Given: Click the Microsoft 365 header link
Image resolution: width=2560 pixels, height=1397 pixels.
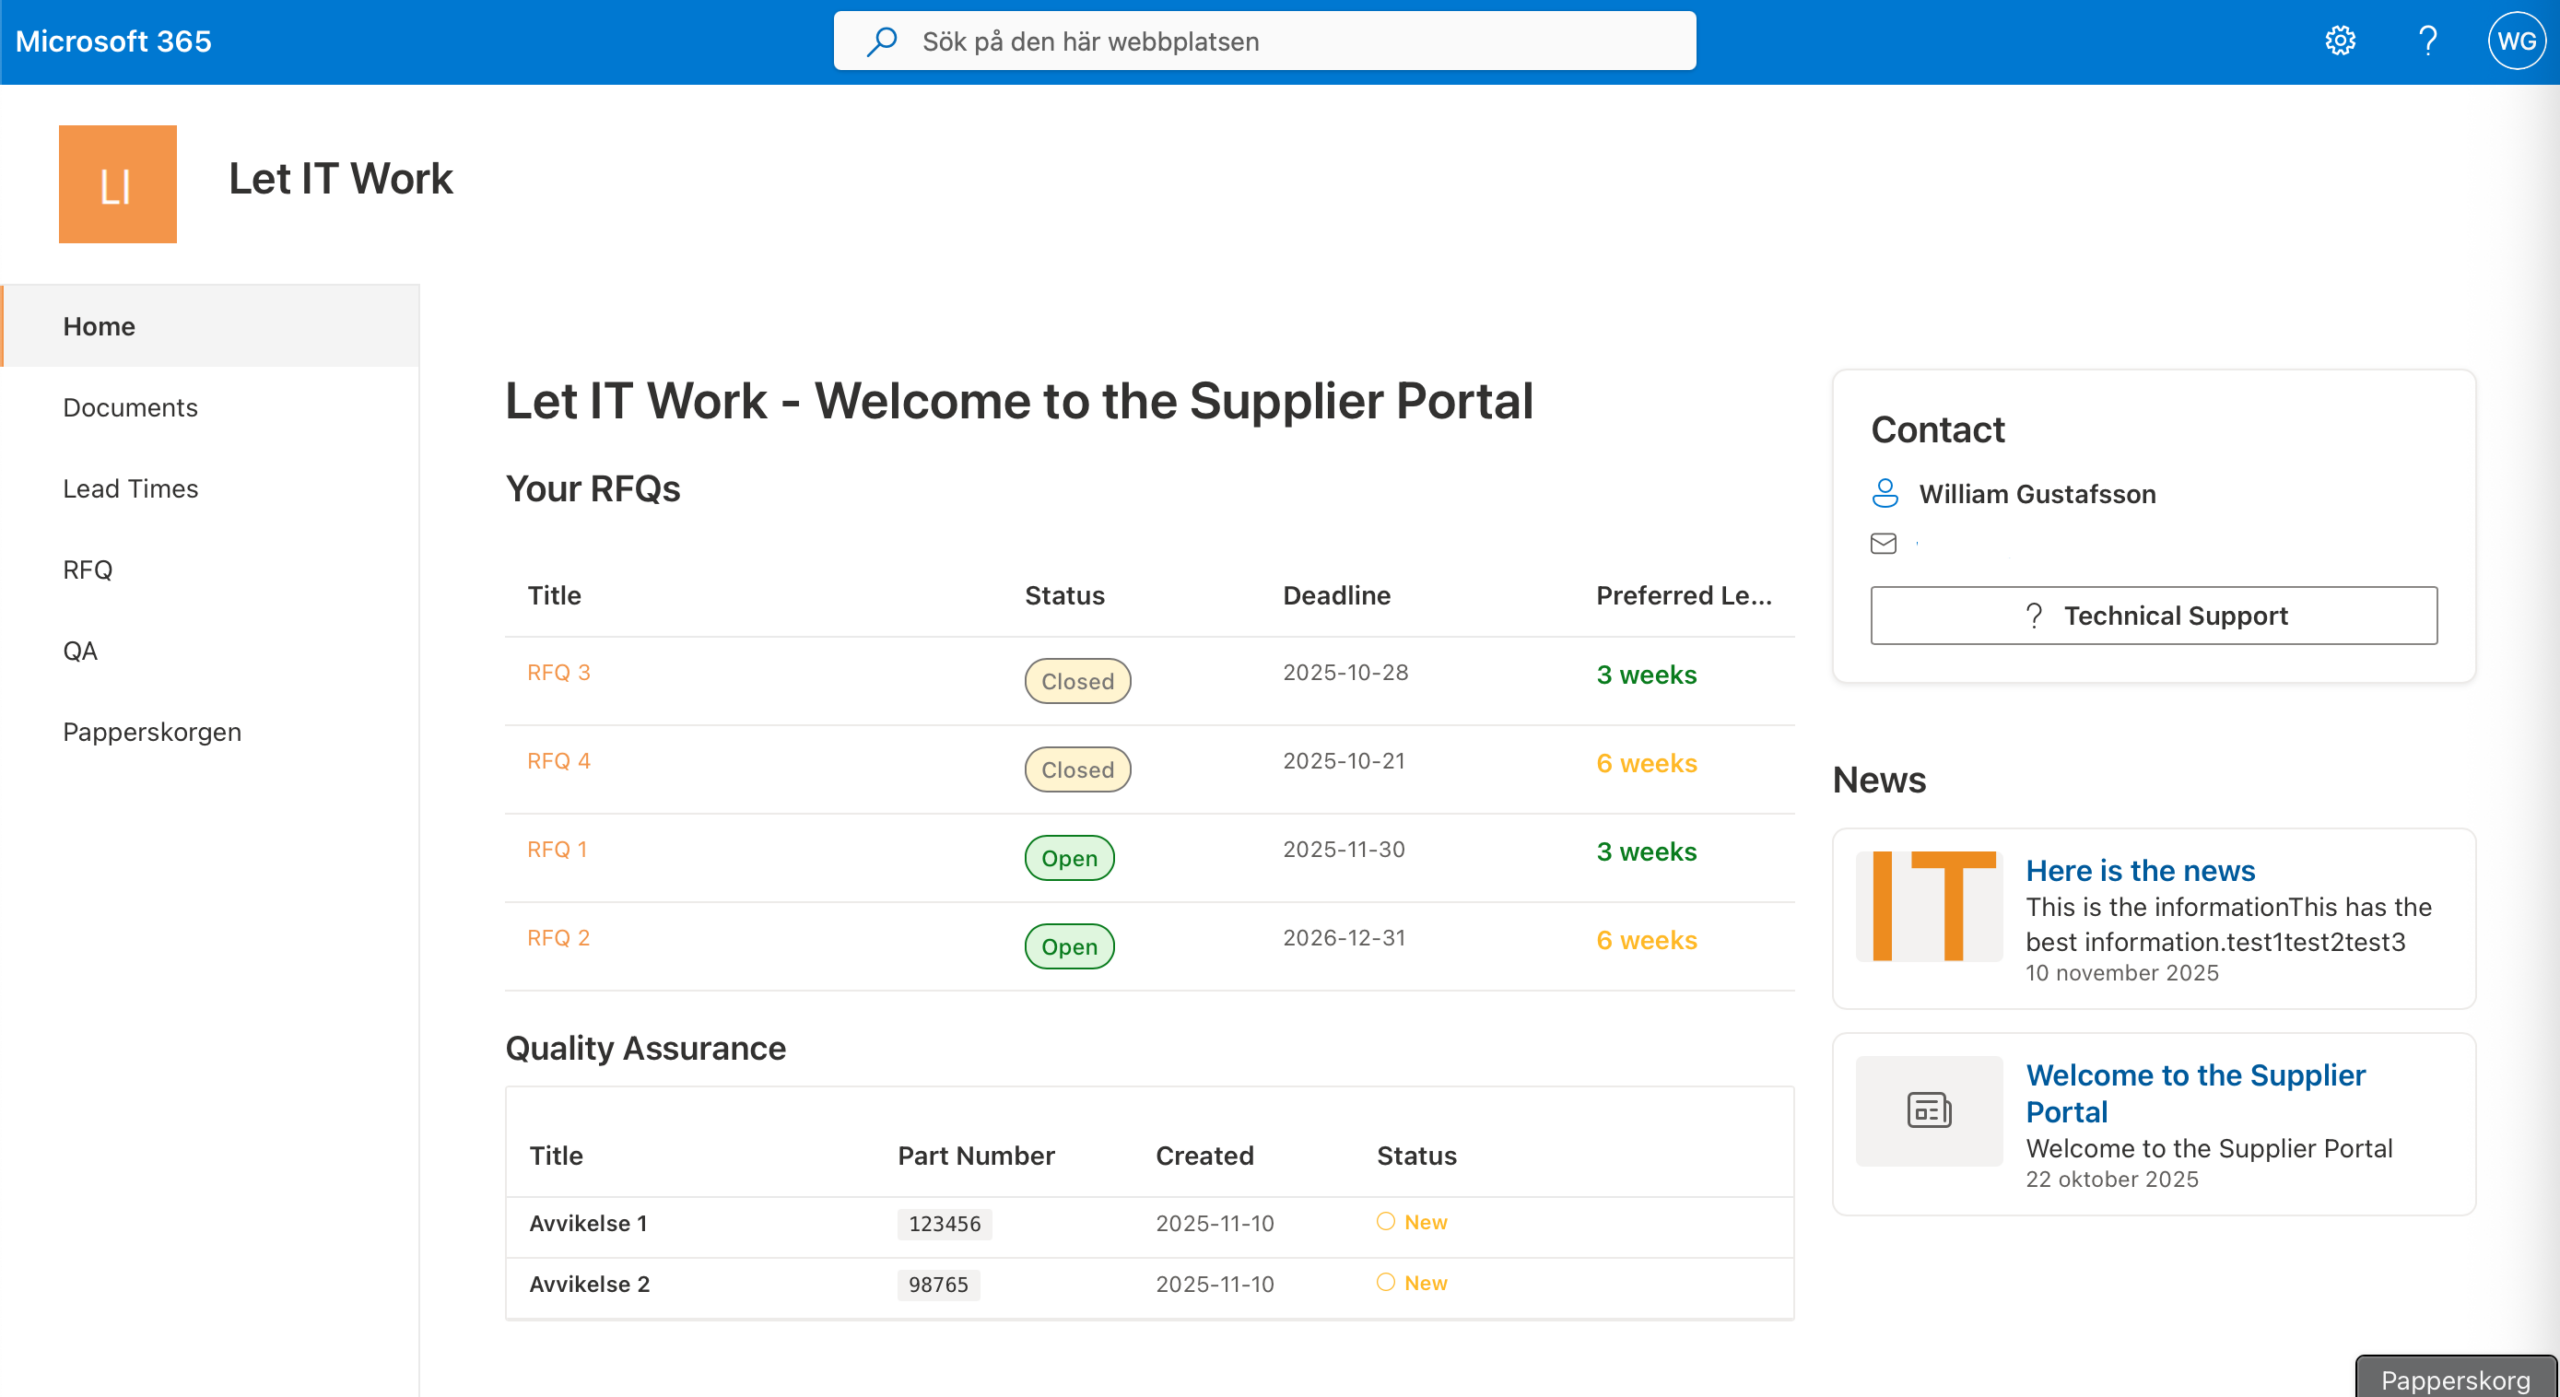Looking at the screenshot, I should [x=113, y=41].
